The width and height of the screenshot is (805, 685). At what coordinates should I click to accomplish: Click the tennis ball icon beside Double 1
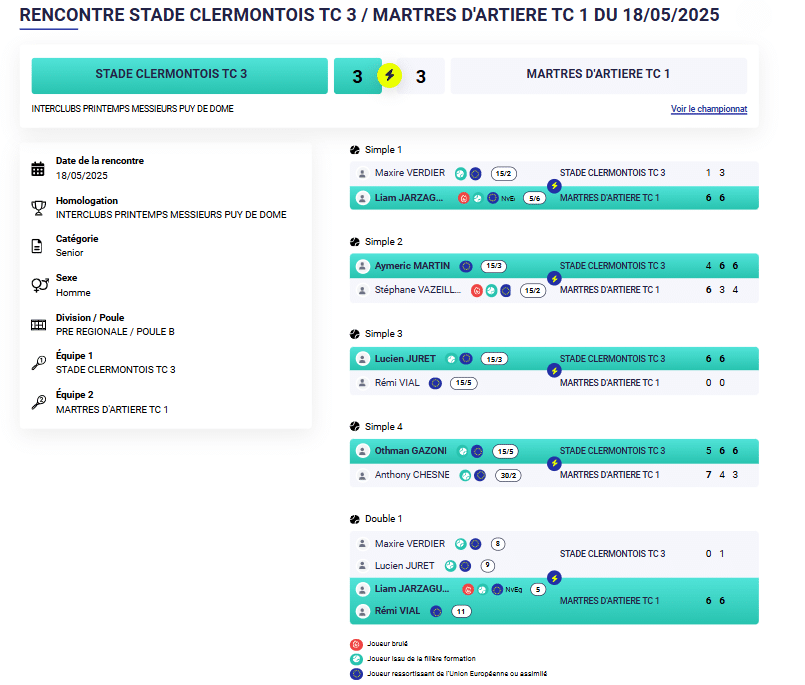(355, 519)
